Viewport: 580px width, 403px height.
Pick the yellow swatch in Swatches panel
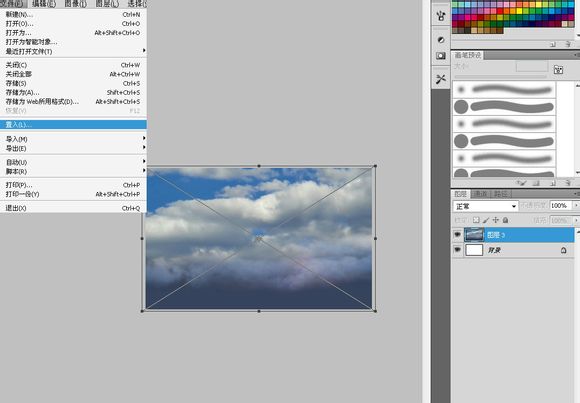point(519,11)
